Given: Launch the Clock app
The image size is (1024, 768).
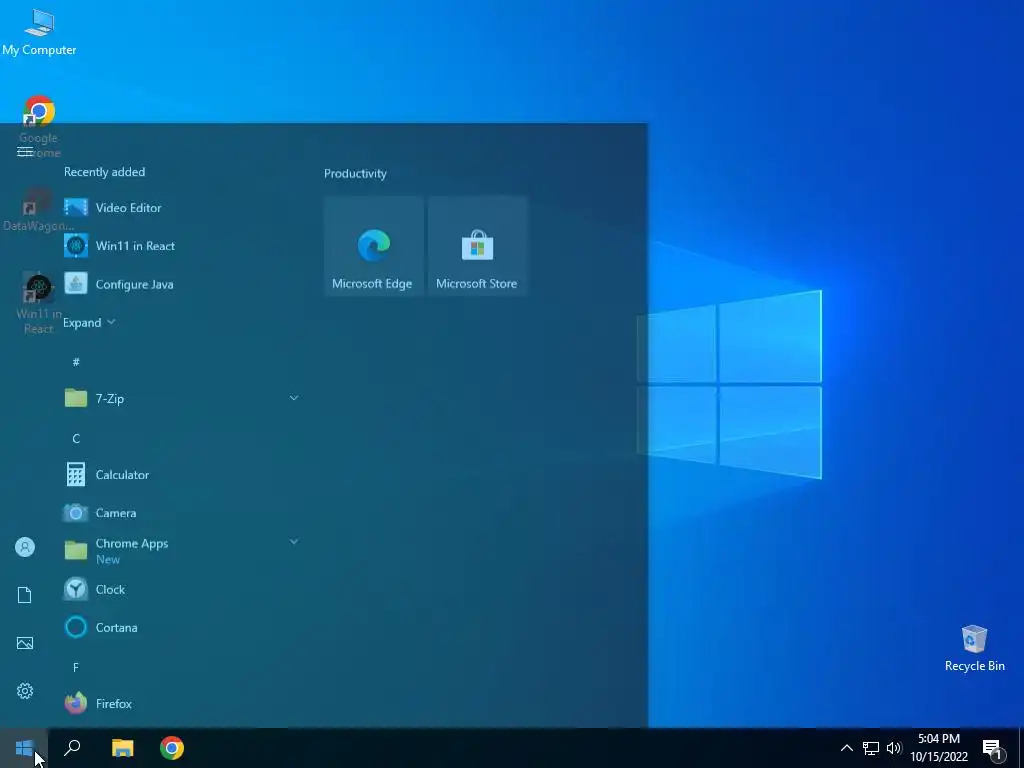Looking at the screenshot, I should 182,589.
